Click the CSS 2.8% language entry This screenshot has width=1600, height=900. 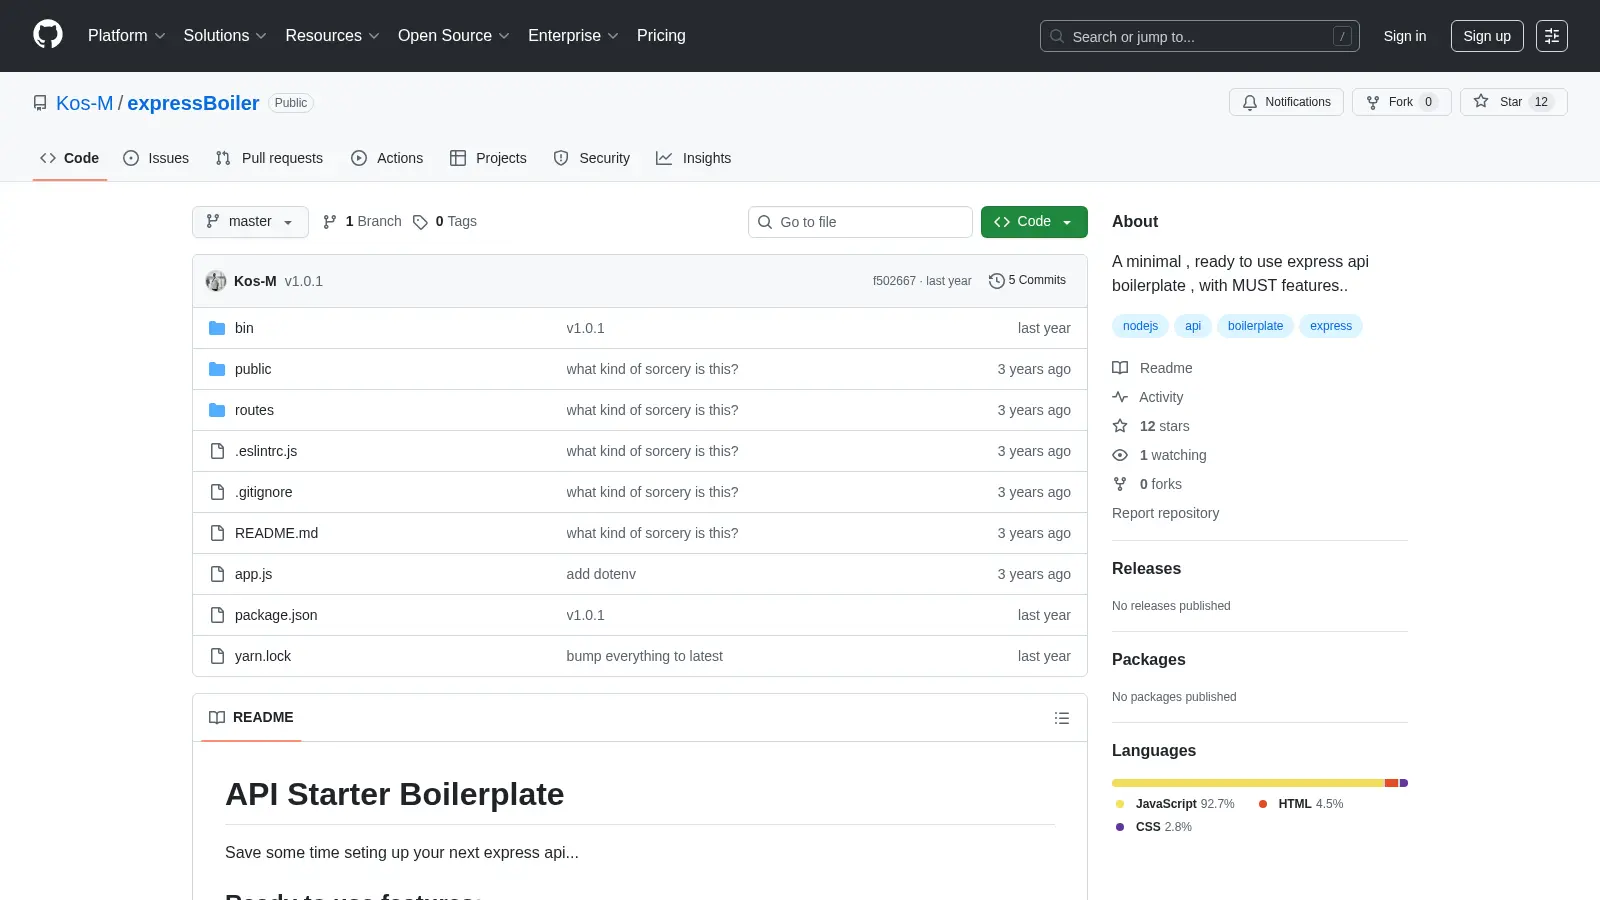(1153, 827)
